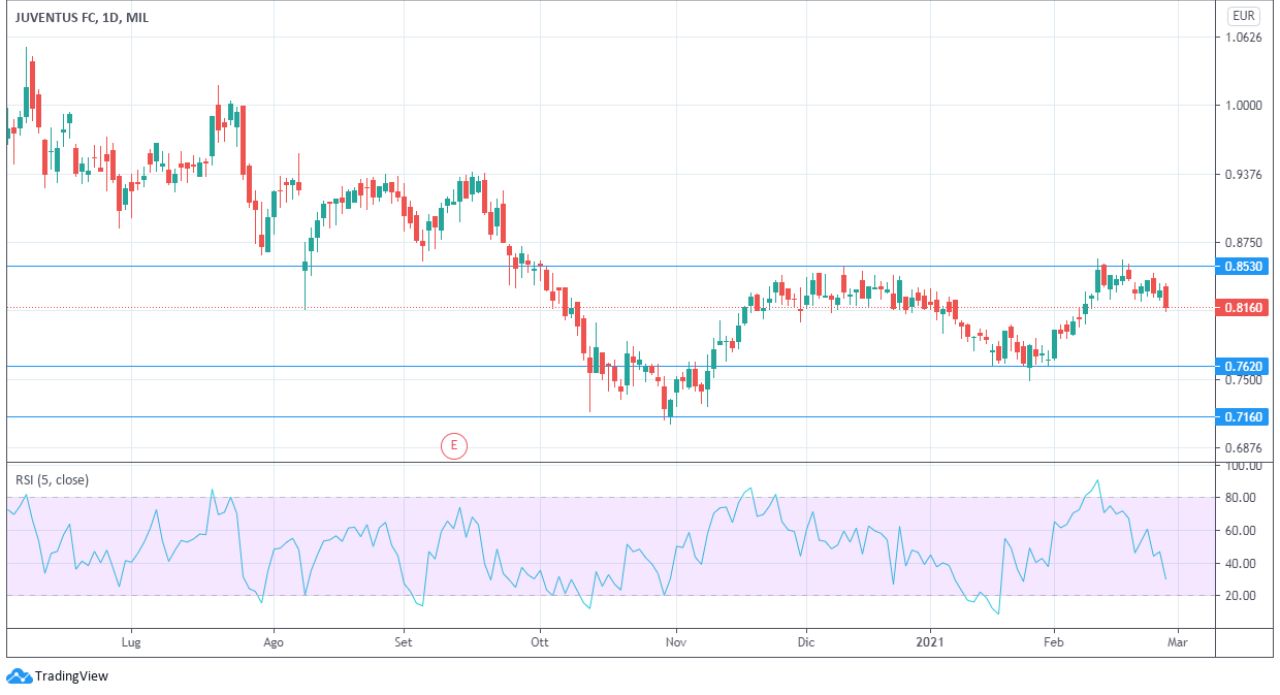Click the 0.7500 price axis value

tap(1243, 380)
